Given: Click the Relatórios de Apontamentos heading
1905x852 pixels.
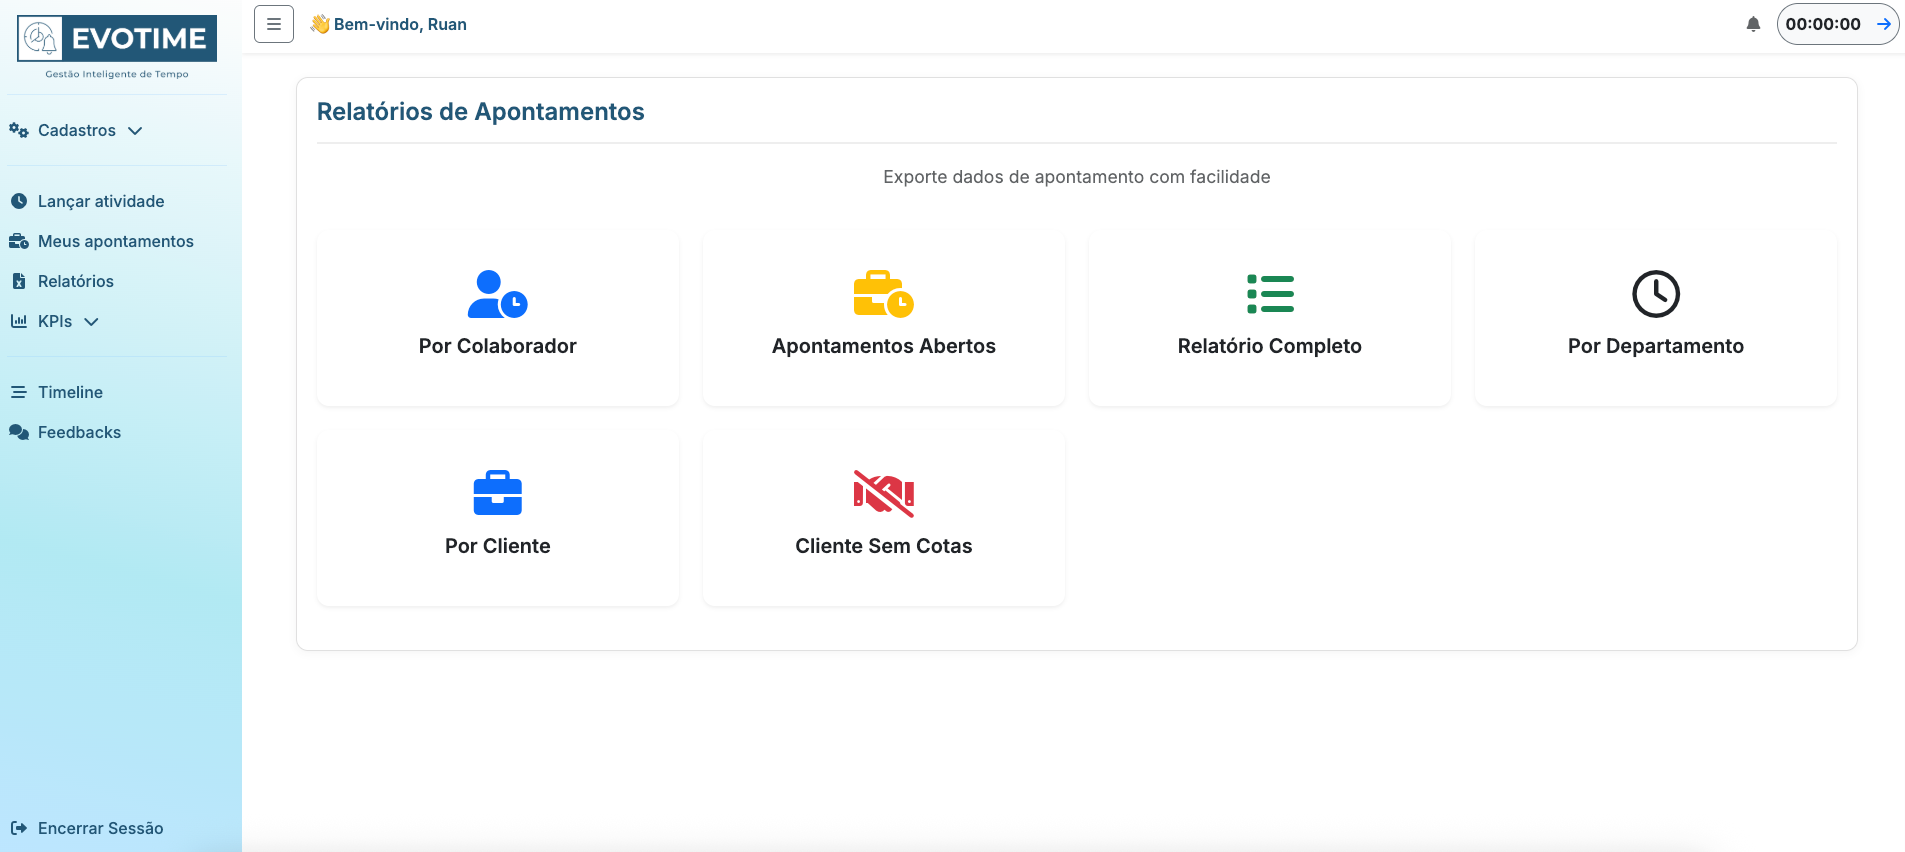Looking at the screenshot, I should coord(481,111).
